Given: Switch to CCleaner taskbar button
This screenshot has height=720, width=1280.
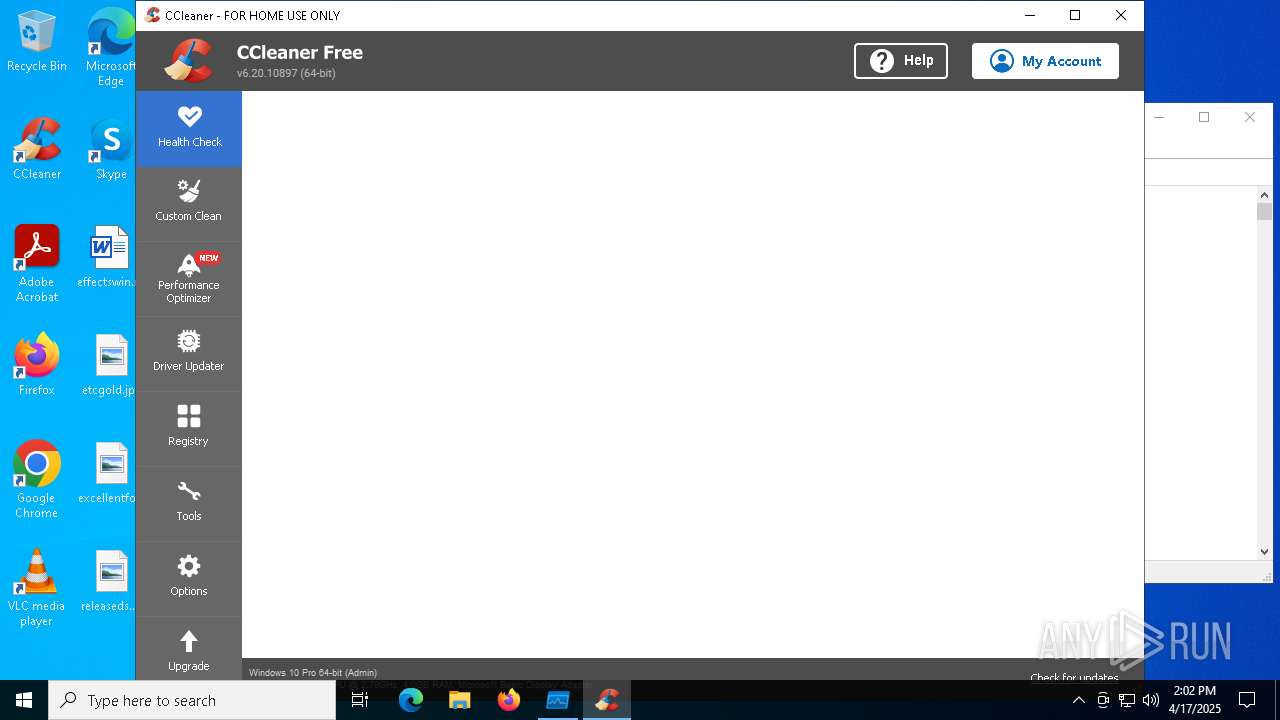Looking at the screenshot, I should 606,700.
